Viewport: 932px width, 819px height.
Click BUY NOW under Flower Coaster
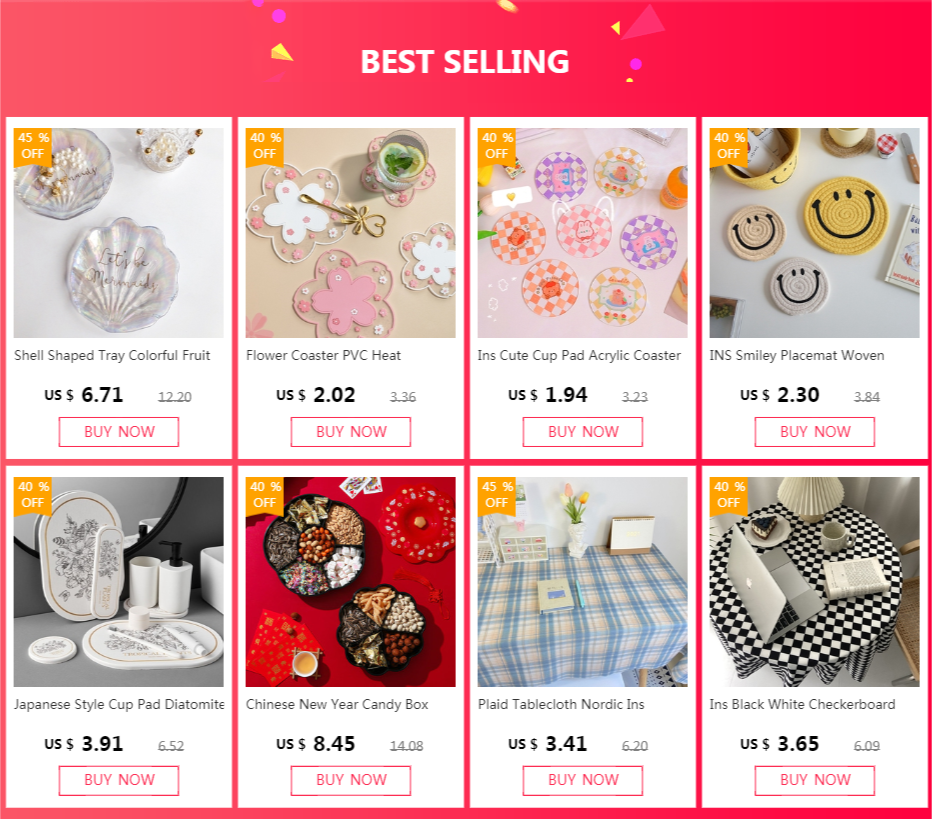pyautogui.click(x=351, y=431)
